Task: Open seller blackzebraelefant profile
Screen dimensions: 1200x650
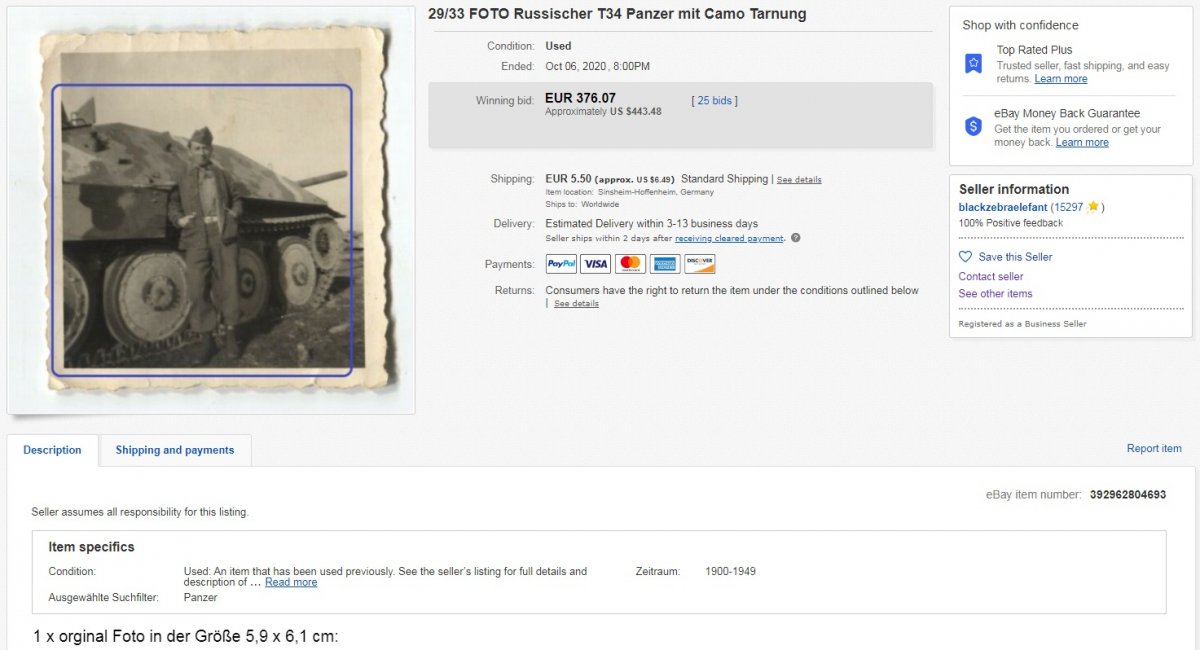Action: click(x=1003, y=207)
